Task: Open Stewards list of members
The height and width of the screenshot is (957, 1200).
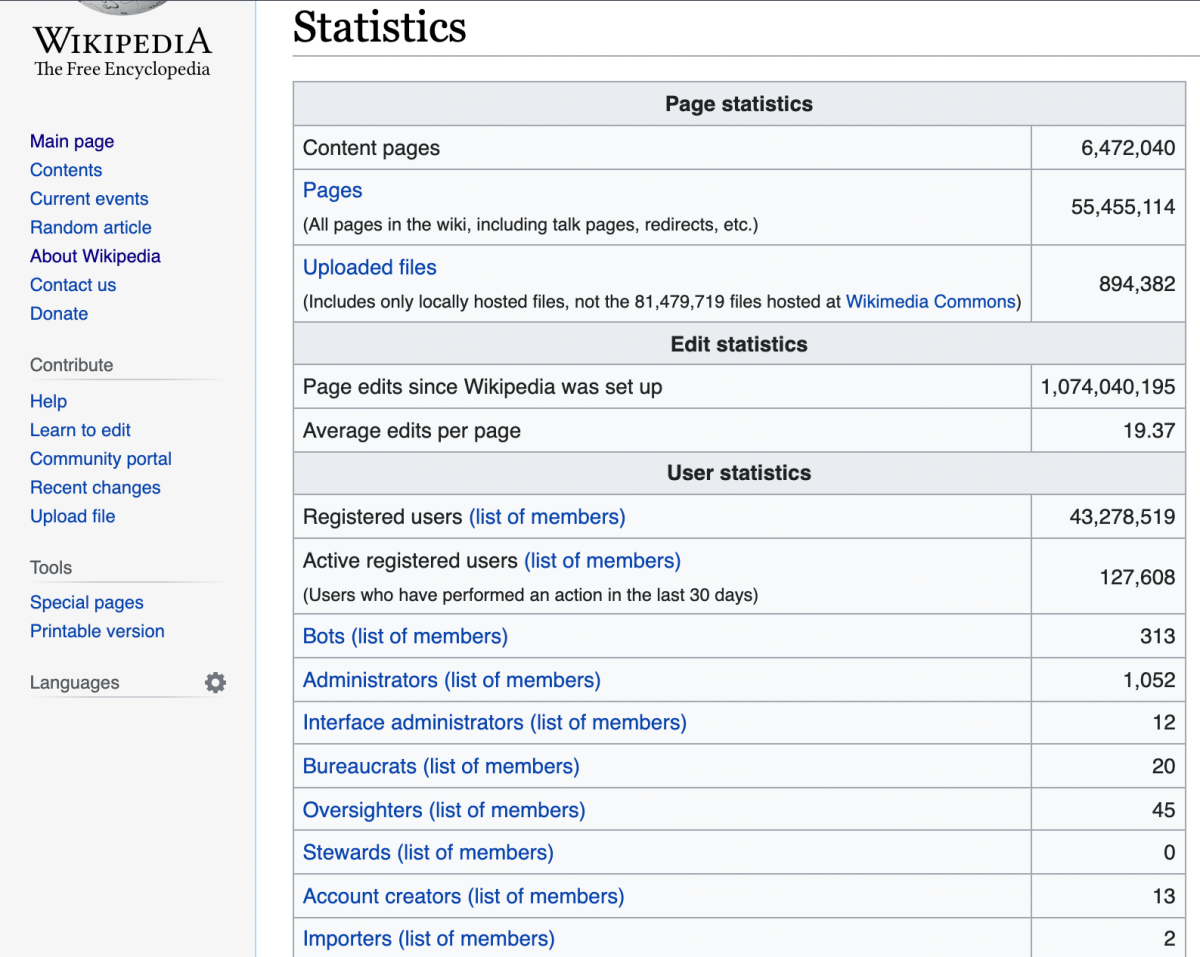Action: tap(475, 852)
